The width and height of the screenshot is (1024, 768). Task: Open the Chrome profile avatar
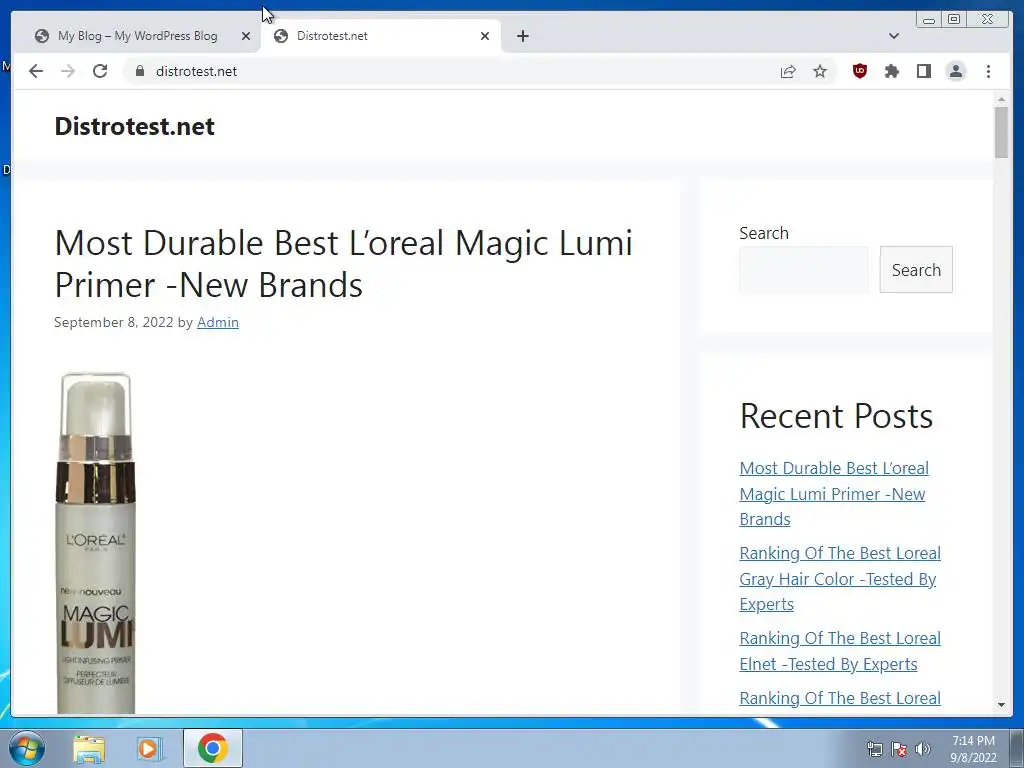[x=956, y=71]
